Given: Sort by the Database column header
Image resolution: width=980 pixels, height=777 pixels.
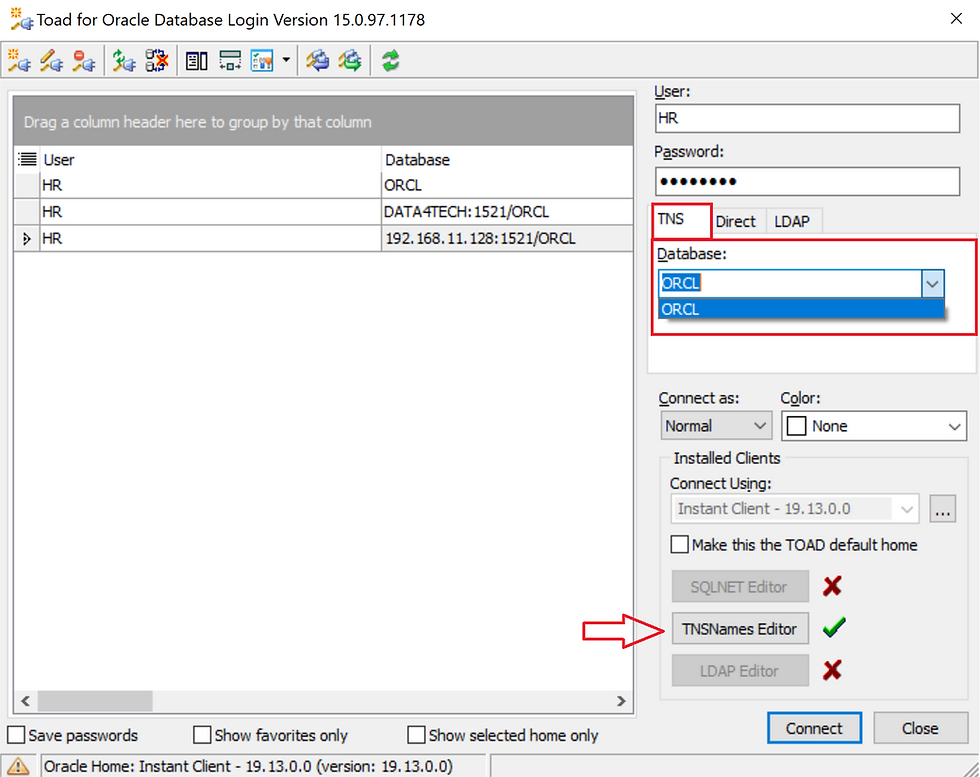Looking at the screenshot, I should [x=507, y=159].
